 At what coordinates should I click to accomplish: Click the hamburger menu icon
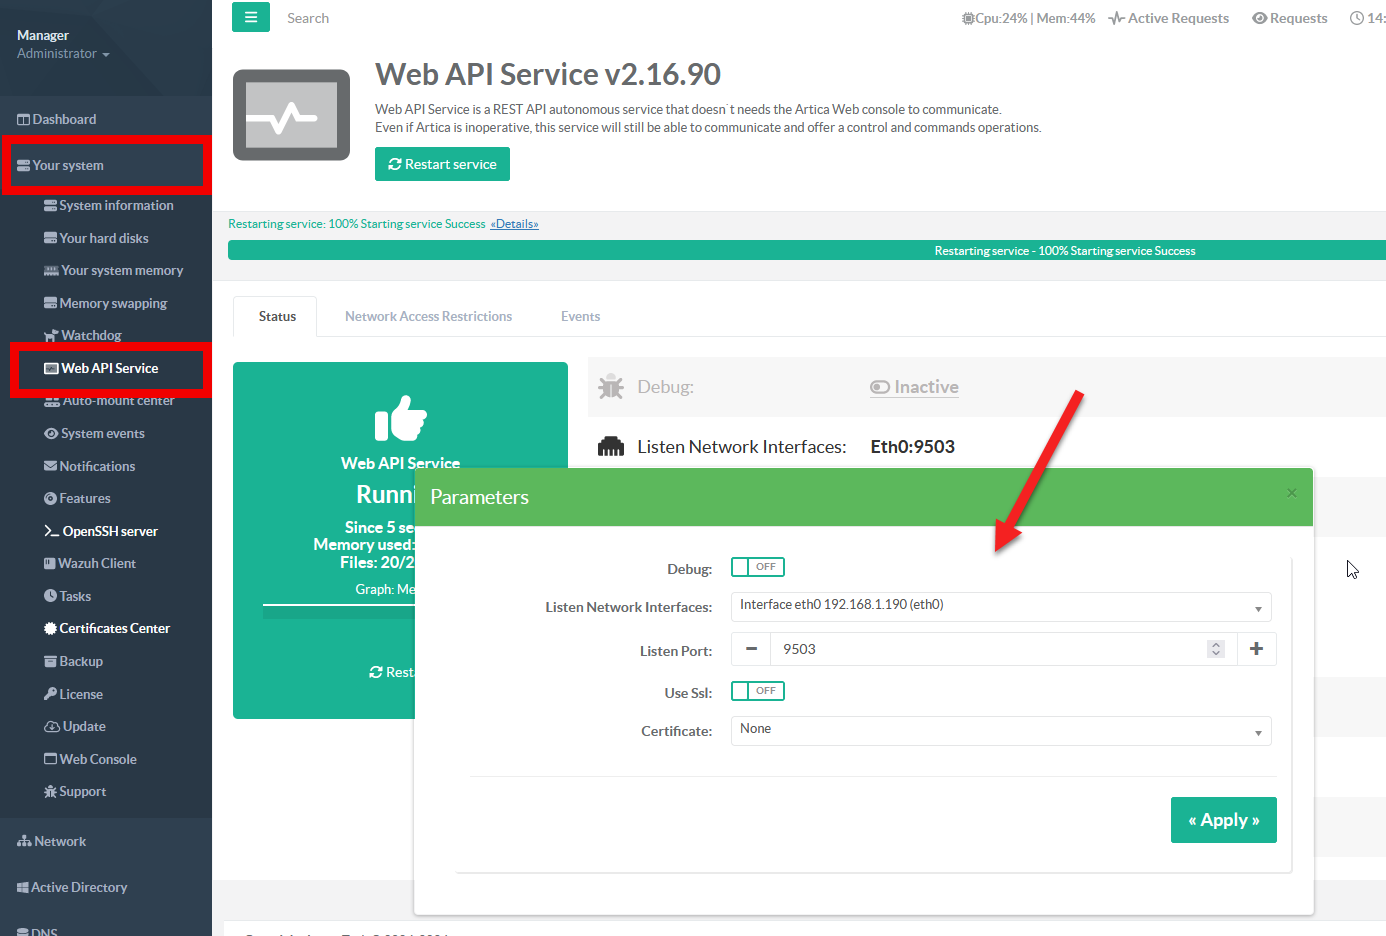pos(251,17)
